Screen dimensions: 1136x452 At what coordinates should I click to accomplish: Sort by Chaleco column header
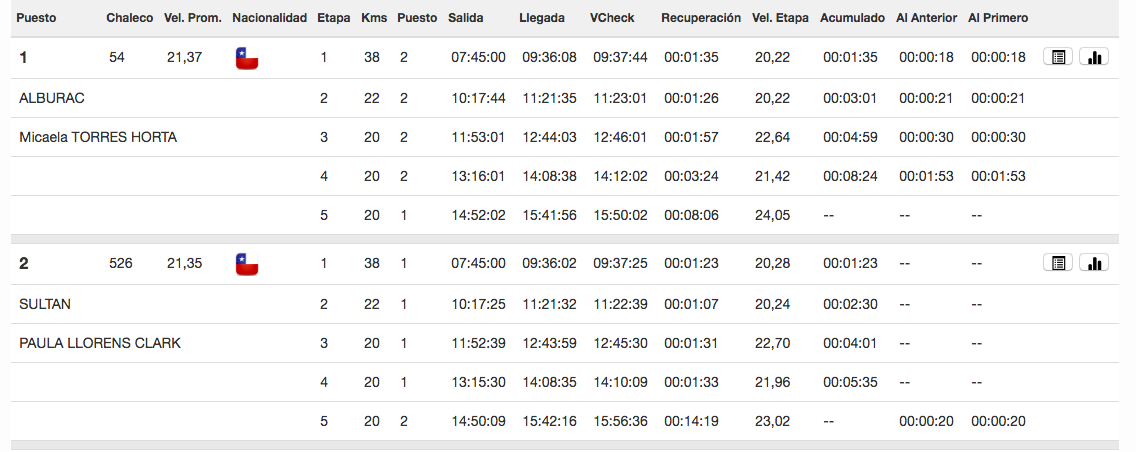(x=130, y=18)
